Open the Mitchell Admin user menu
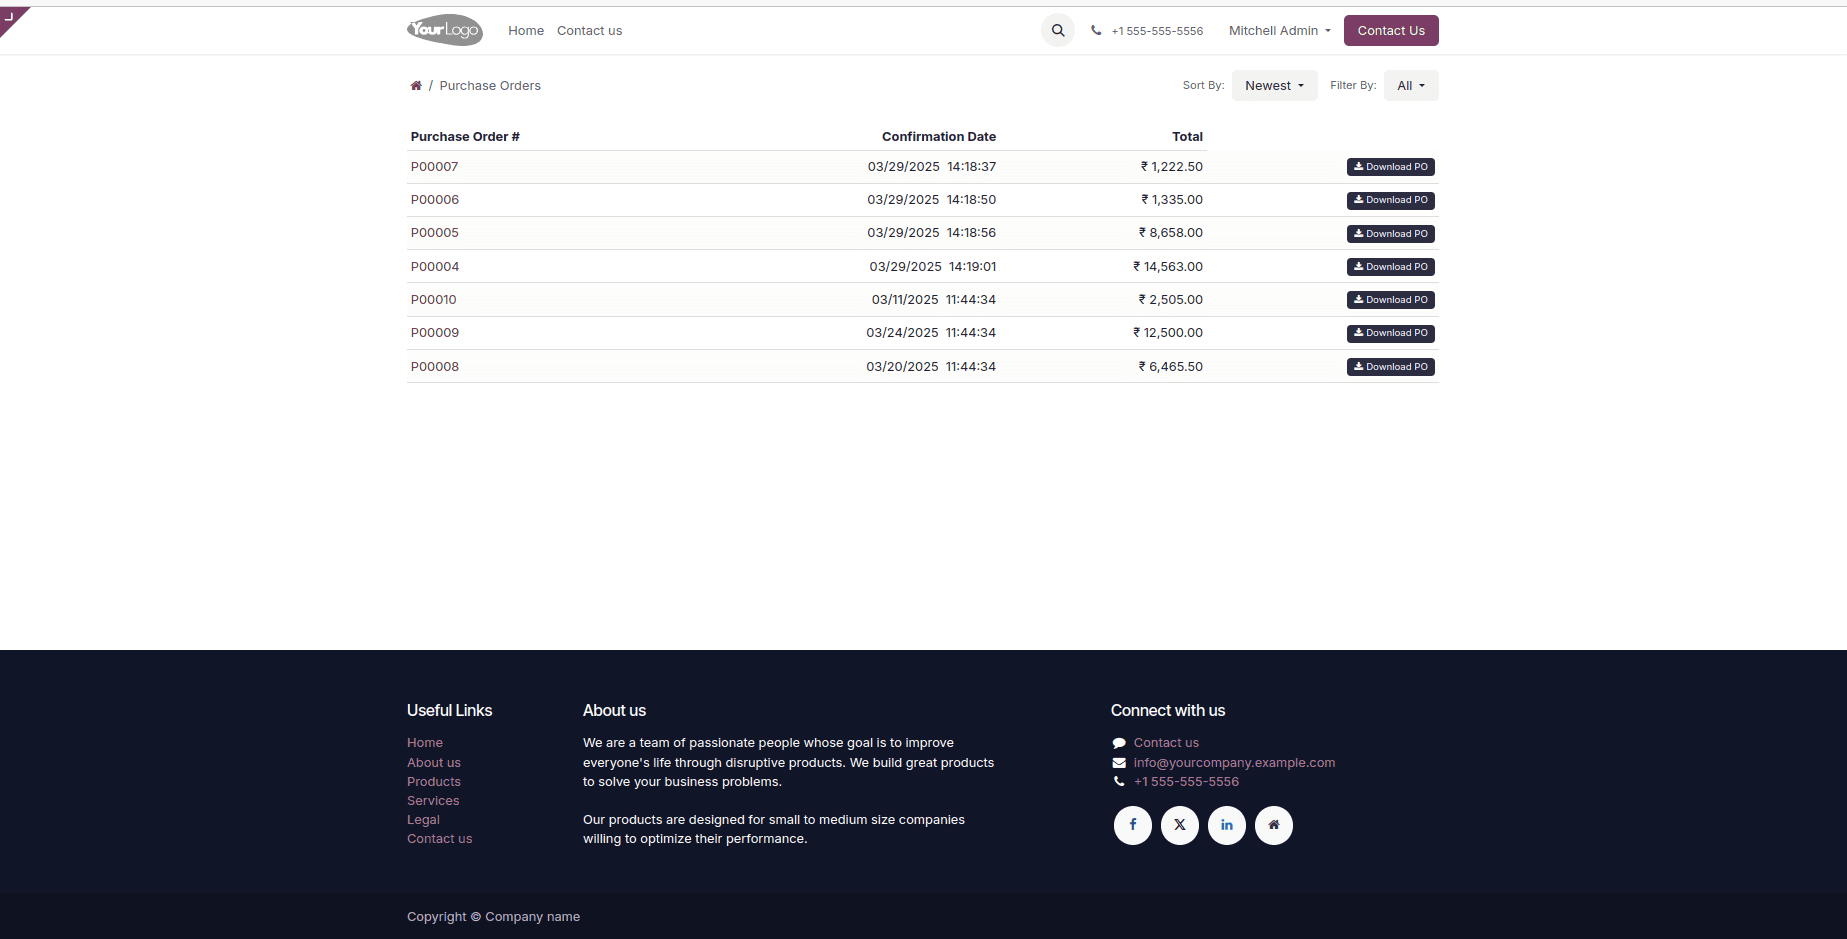 [x=1280, y=31]
